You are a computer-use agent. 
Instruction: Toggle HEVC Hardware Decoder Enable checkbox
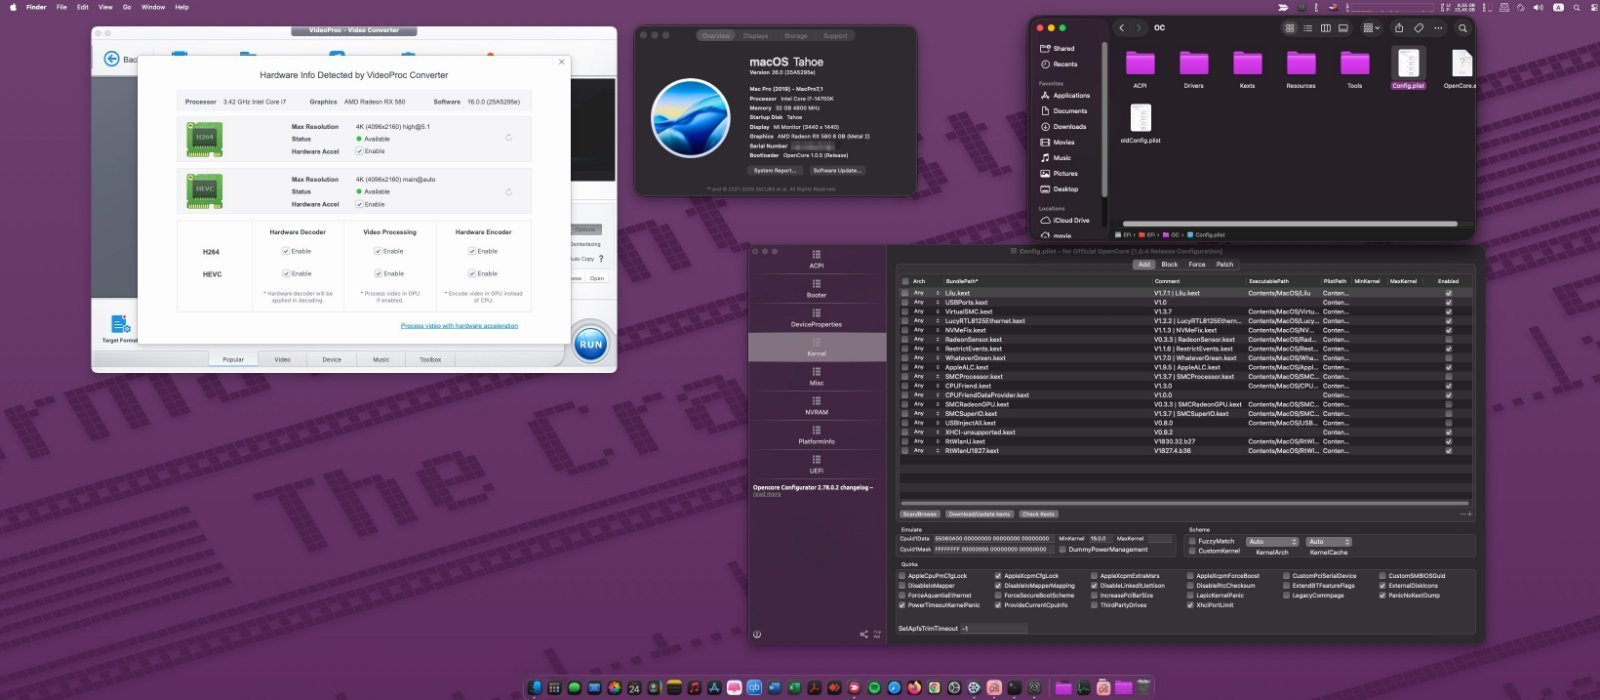(286, 273)
